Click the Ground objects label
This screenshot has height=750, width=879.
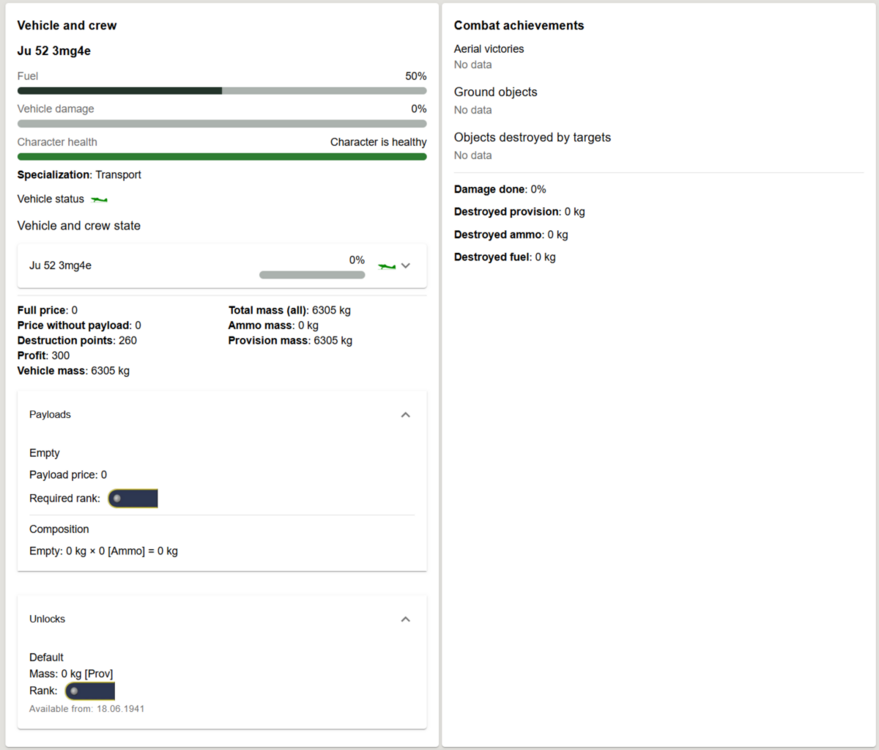point(495,92)
